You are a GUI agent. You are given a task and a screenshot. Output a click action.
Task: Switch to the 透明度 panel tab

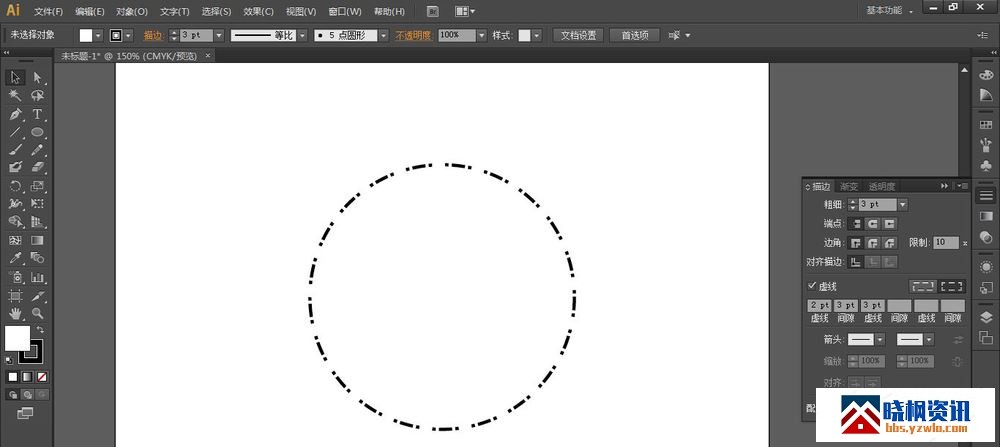point(882,186)
